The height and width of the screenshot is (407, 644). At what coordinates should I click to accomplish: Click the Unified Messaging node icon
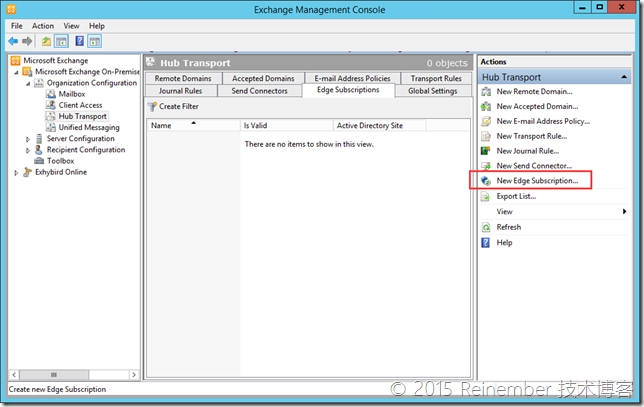(x=51, y=127)
